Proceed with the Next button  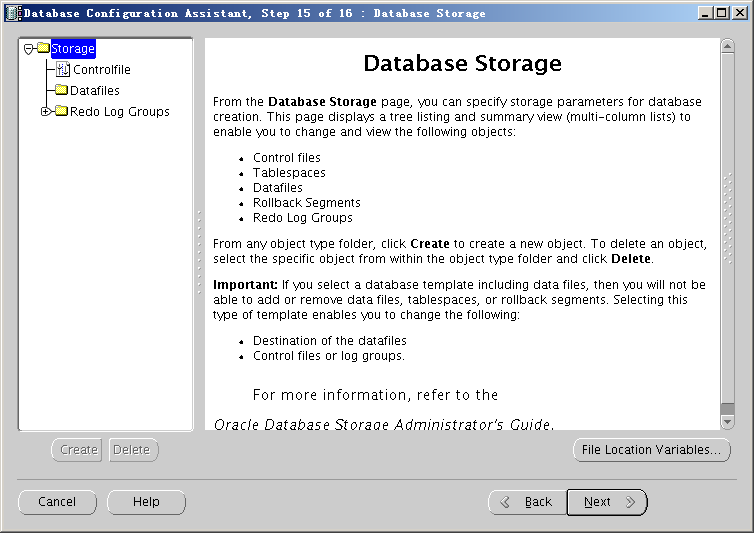click(606, 502)
